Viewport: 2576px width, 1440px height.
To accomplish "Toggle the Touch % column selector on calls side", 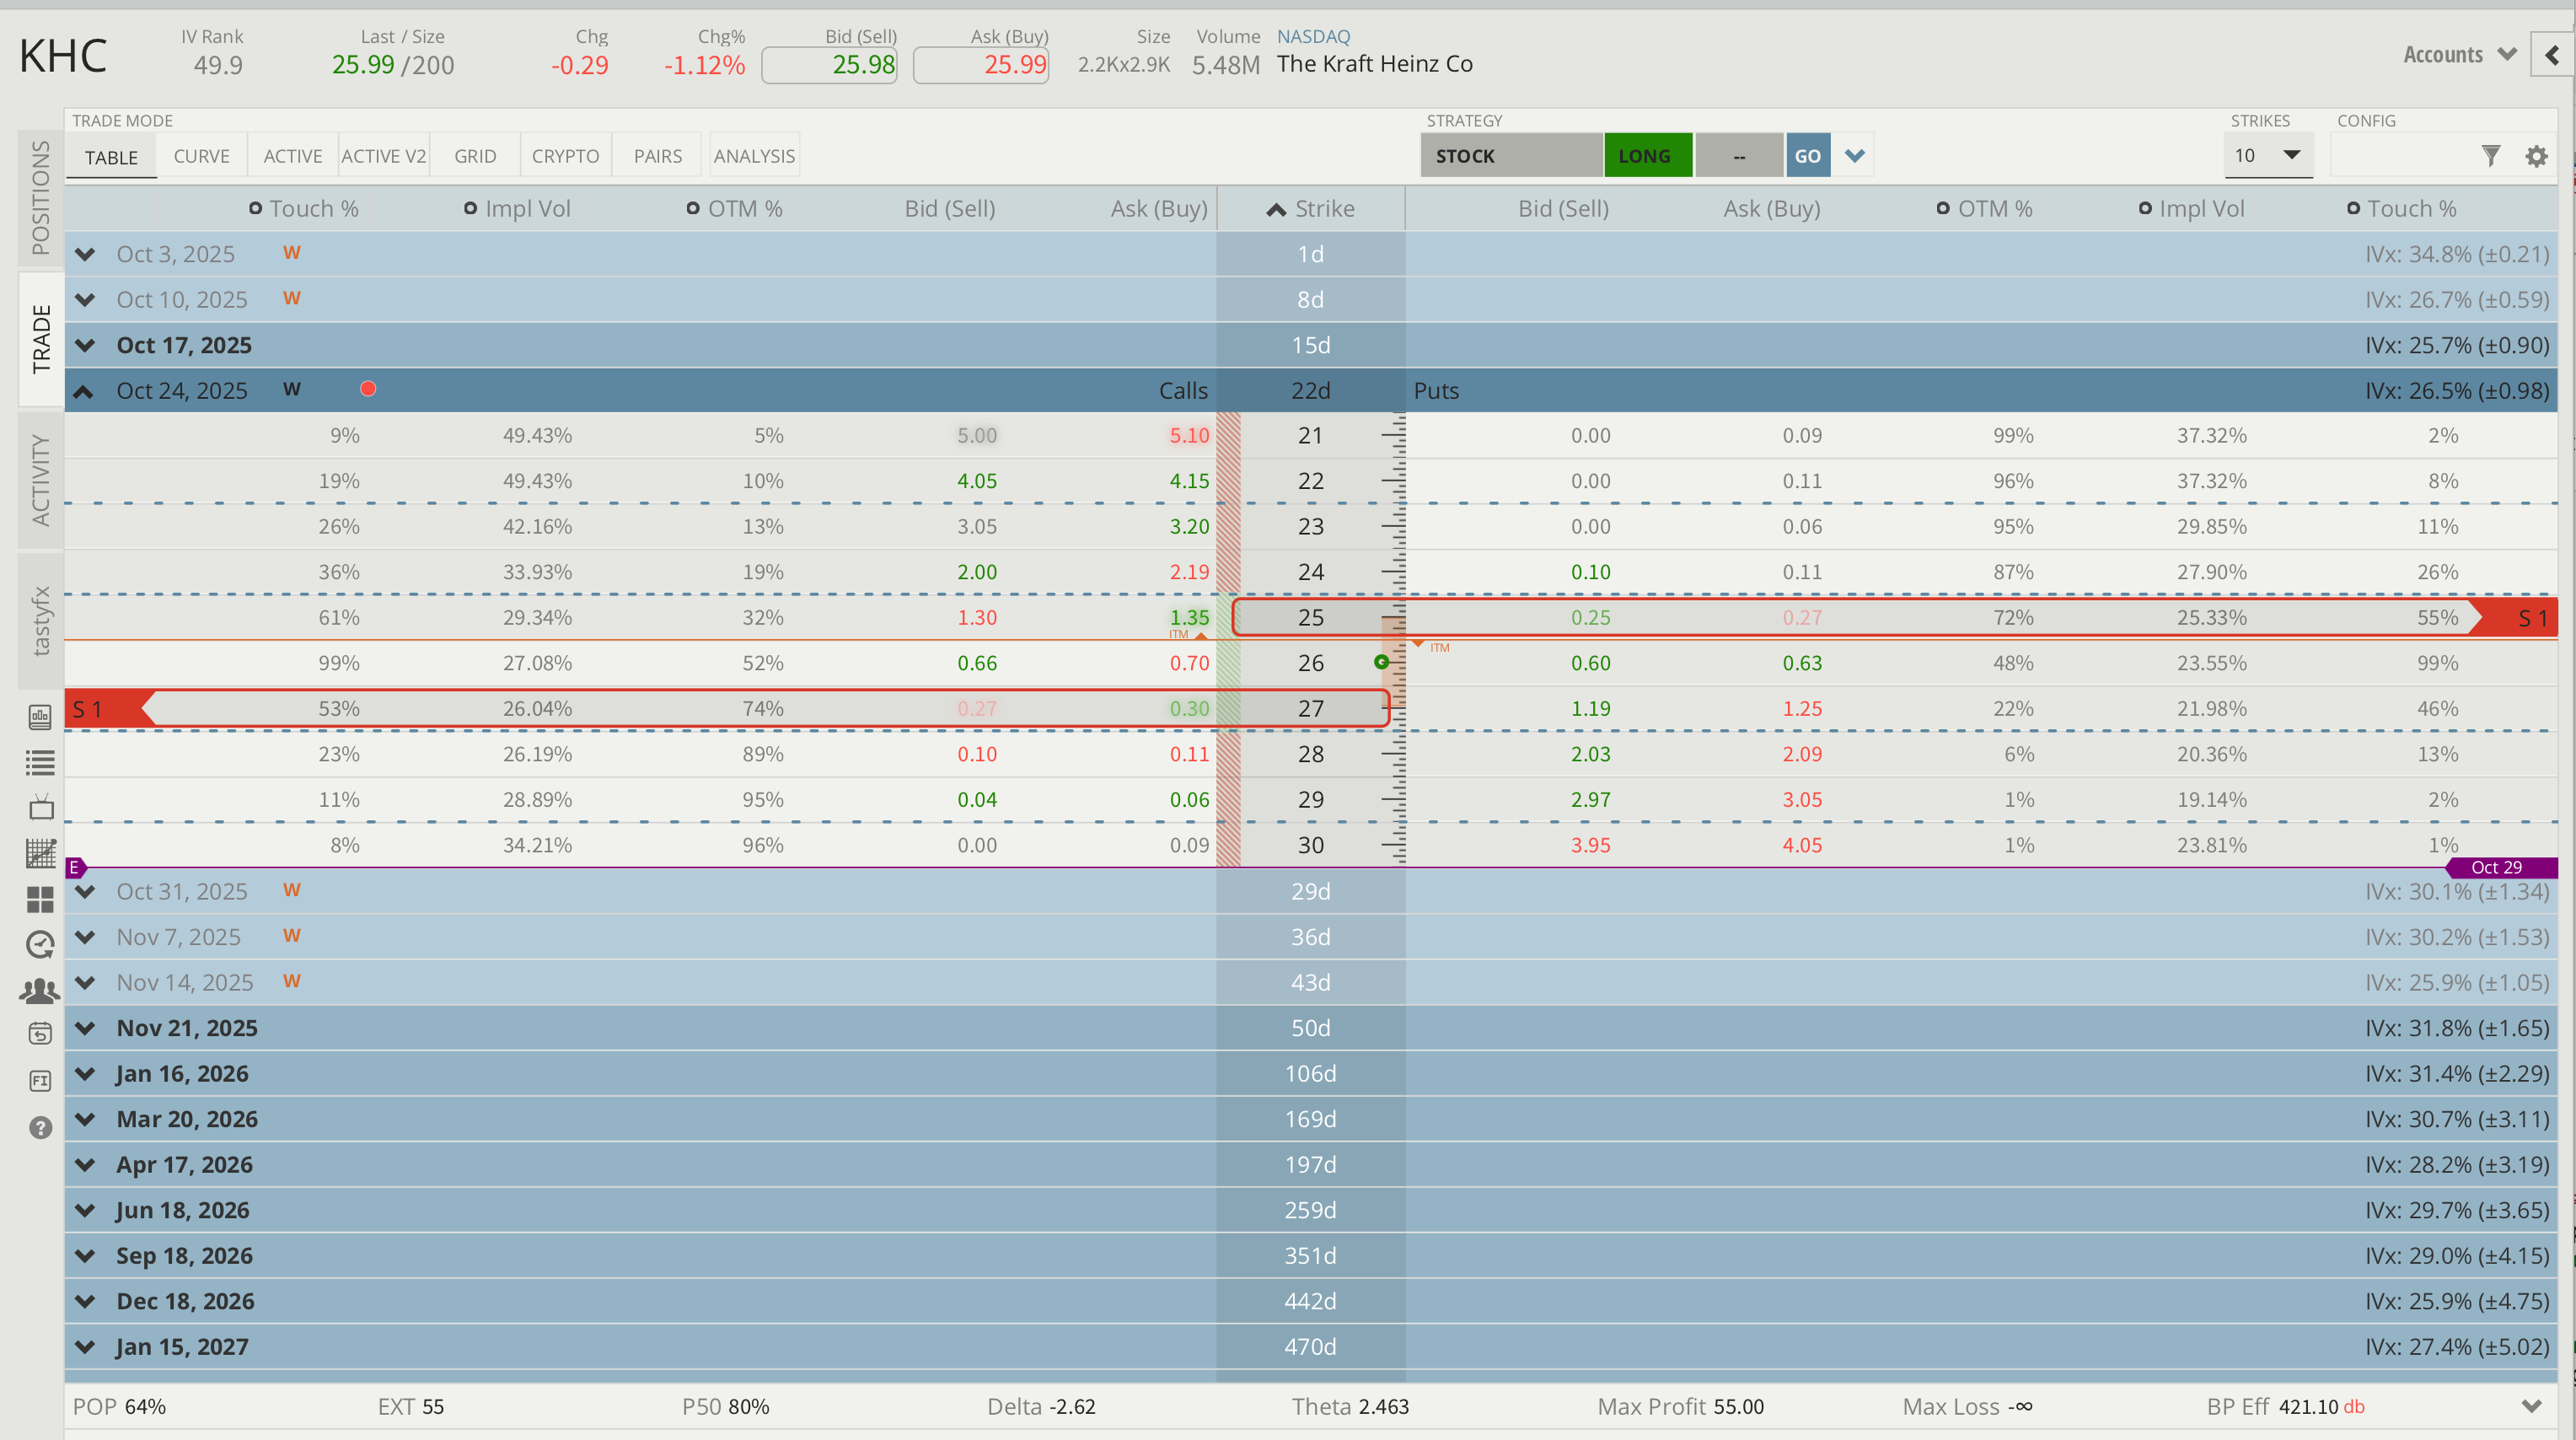I will [255, 208].
